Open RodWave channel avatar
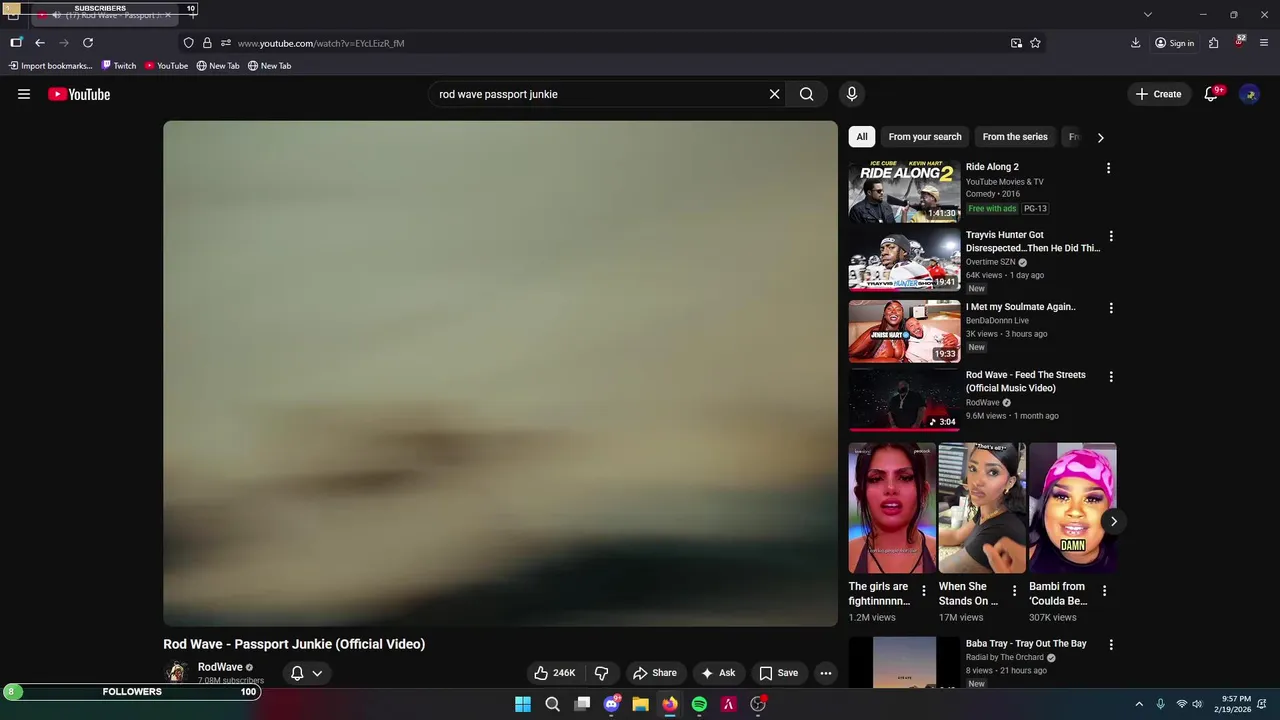The height and width of the screenshot is (720, 1280). tap(177, 673)
